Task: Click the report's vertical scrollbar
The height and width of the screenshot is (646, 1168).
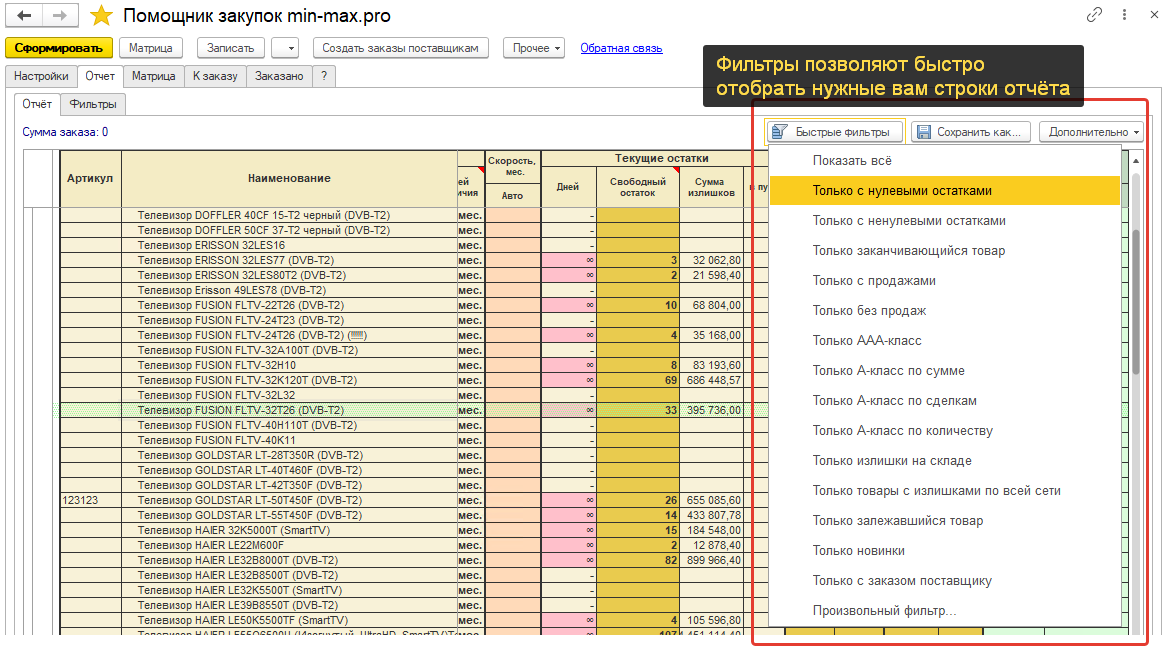Action: pyautogui.click(x=1134, y=300)
